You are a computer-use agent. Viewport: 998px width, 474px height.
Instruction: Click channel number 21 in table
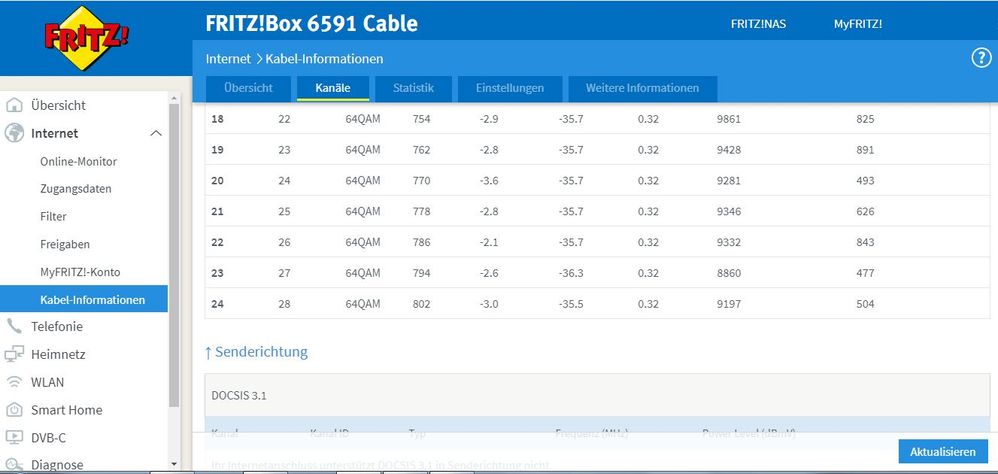click(217, 211)
